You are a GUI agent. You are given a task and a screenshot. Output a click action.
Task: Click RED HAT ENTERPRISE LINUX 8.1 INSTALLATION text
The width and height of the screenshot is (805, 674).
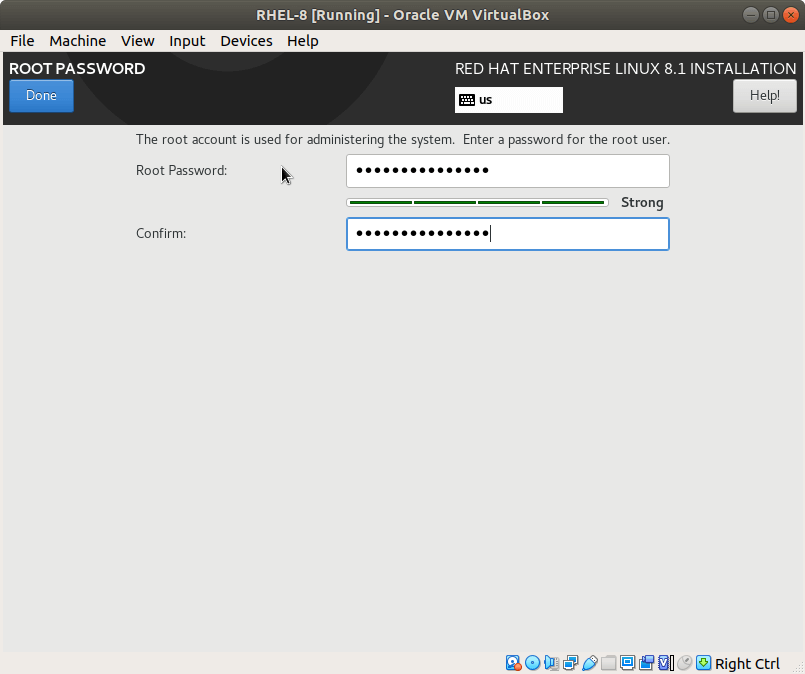625,69
